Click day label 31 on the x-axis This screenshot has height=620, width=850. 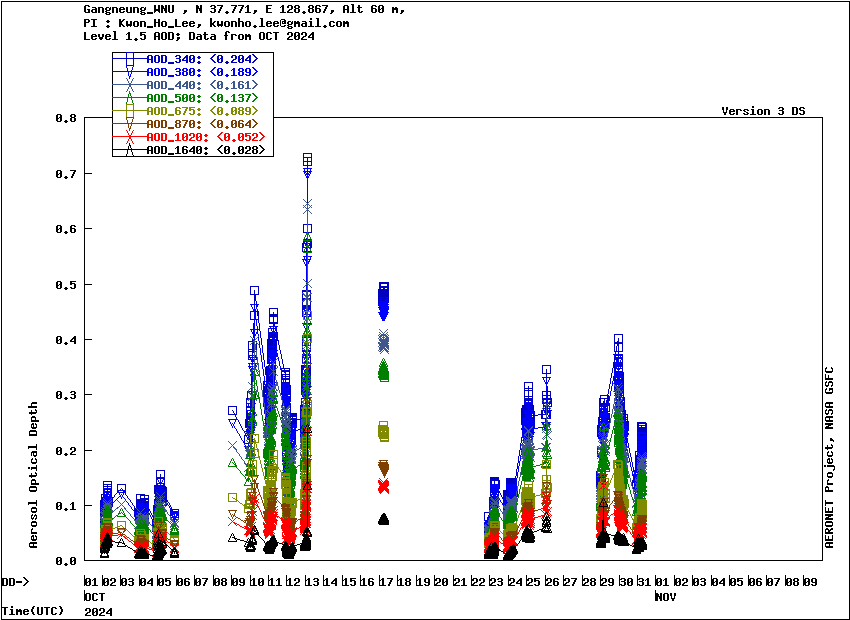pos(644,582)
